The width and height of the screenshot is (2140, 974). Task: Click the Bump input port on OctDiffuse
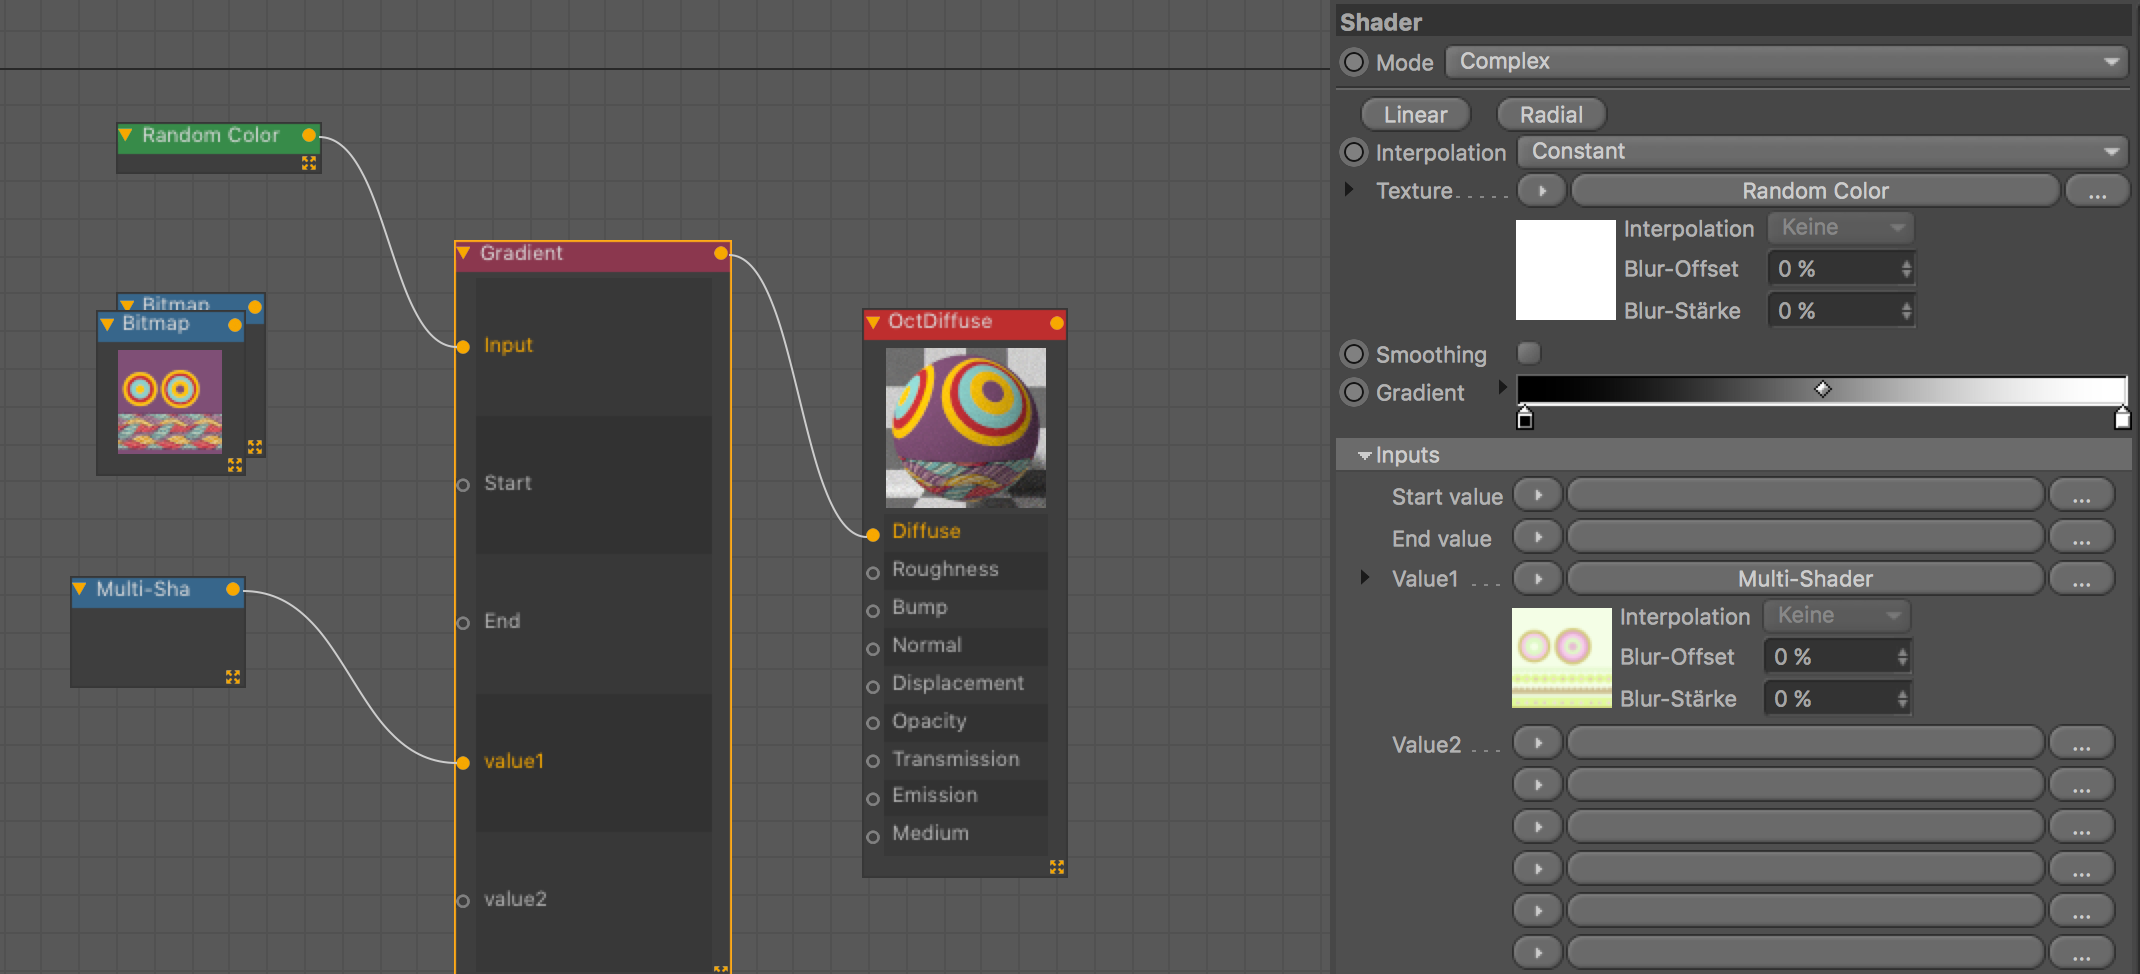point(873,610)
